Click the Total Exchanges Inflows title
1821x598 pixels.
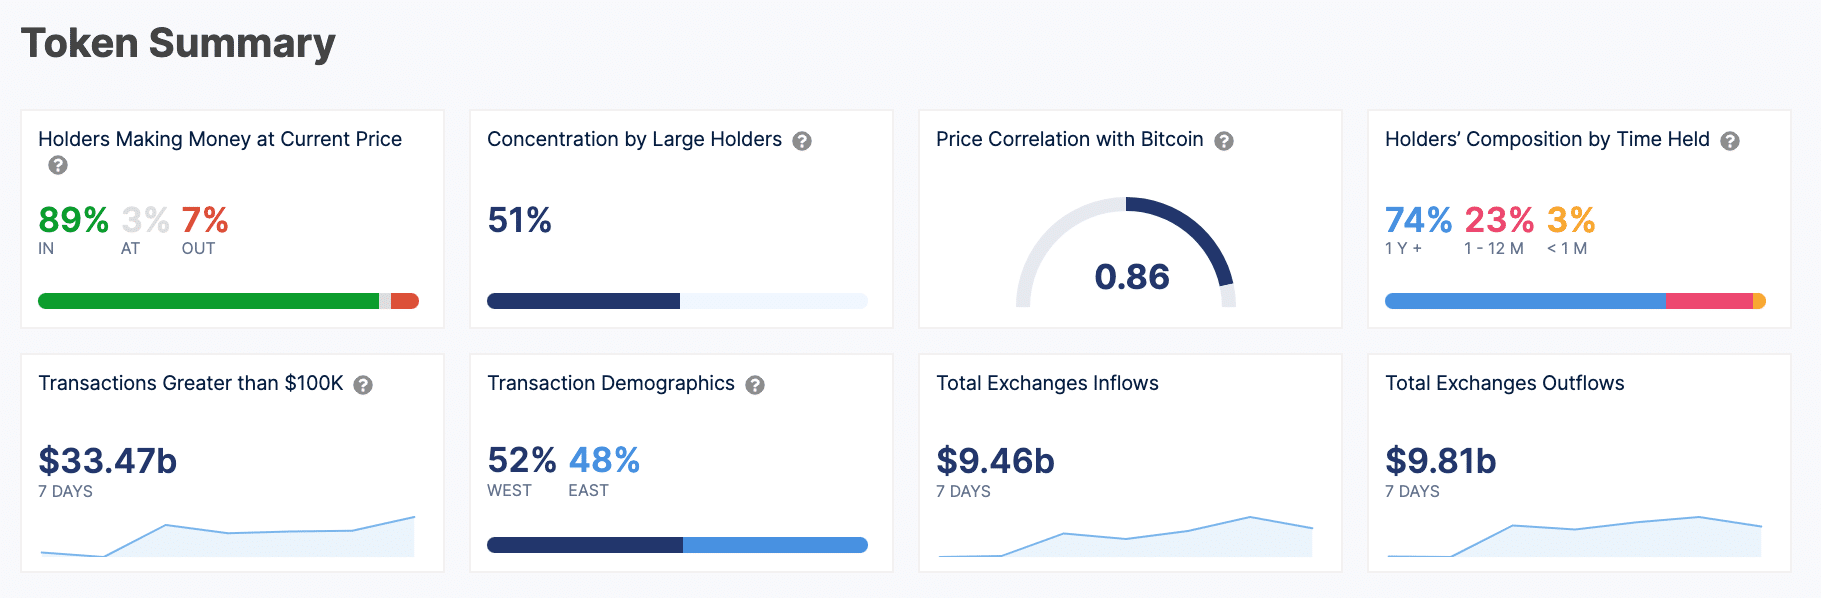tap(1047, 383)
